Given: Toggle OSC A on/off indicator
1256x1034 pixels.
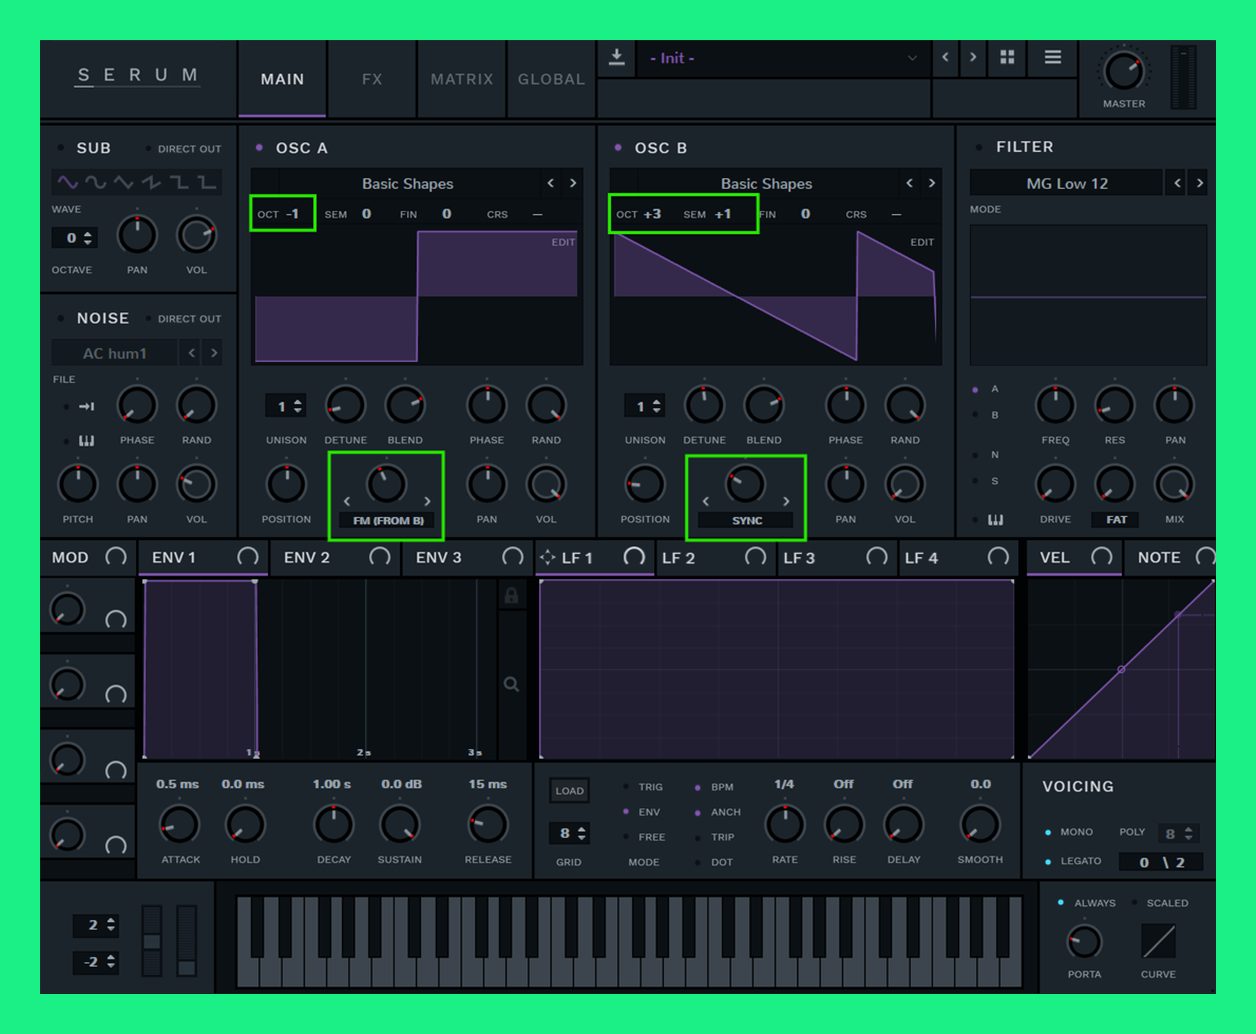Looking at the screenshot, I should click(x=259, y=148).
